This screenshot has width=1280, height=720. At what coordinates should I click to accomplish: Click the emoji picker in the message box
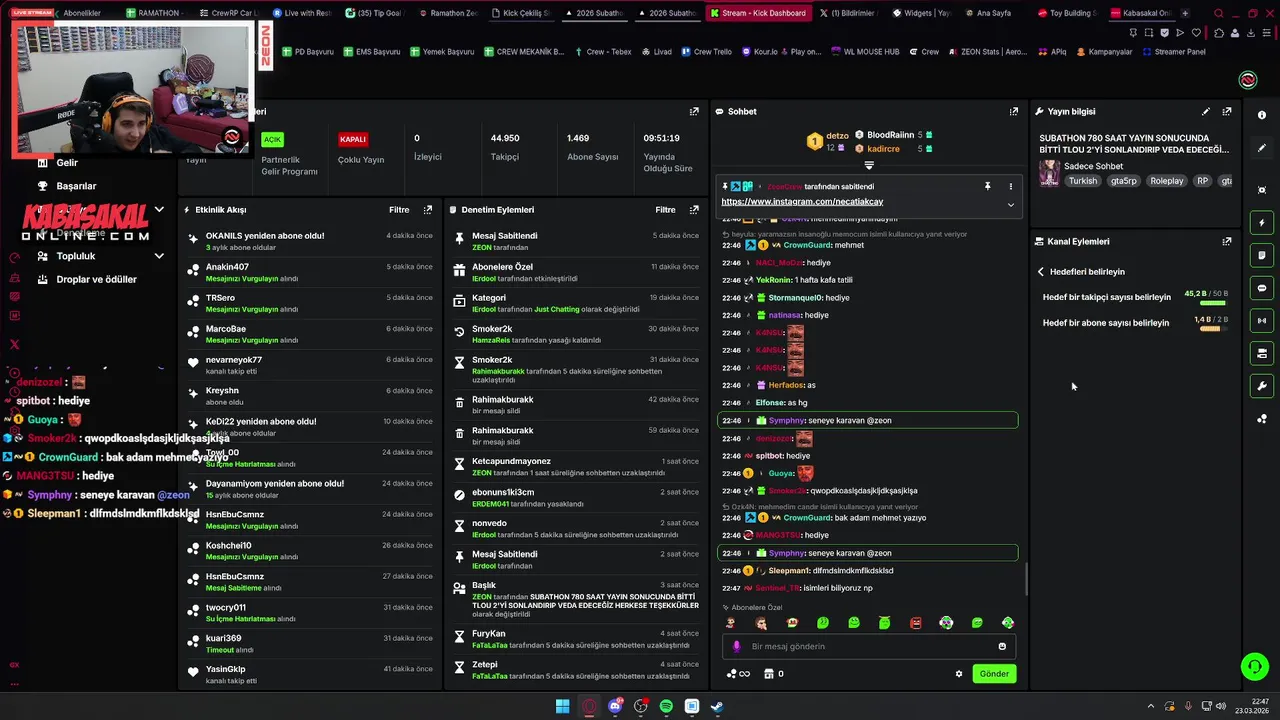tap(1003, 646)
